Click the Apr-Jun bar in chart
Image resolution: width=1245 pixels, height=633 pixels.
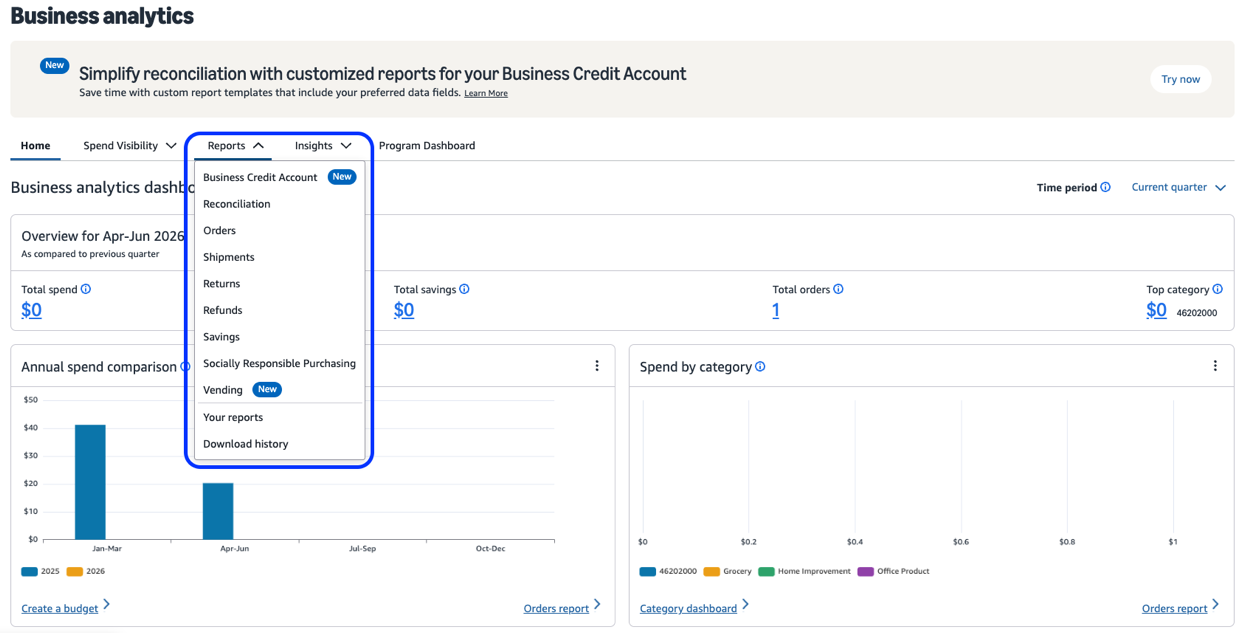point(218,511)
